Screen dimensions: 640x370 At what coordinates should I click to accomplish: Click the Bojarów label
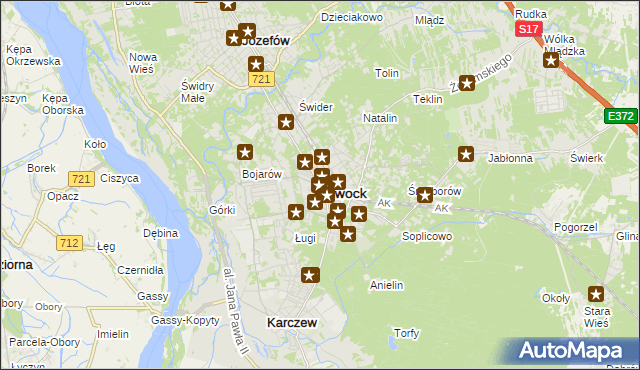tap(262, 175)
